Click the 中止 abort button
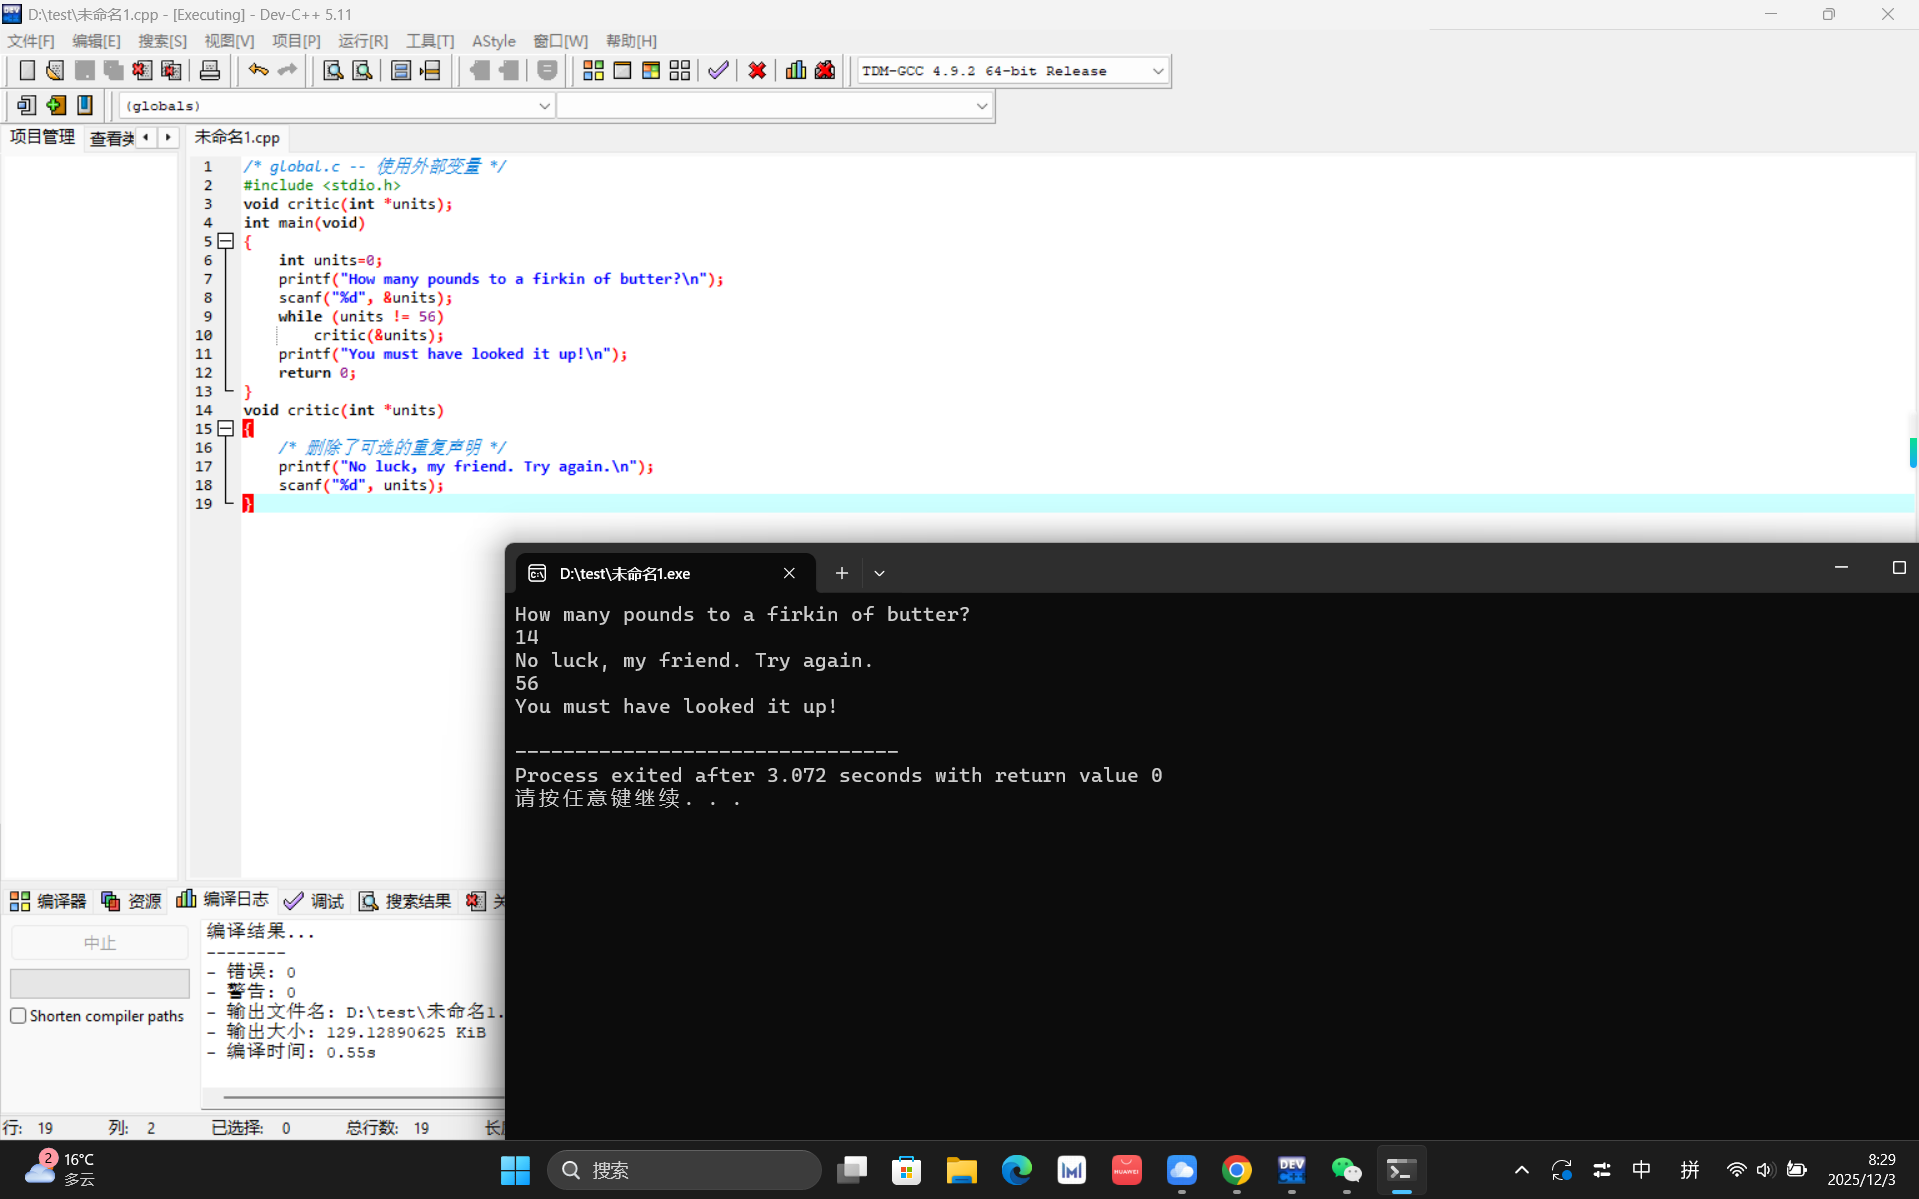The height and width of the screenshot is (1199, 1919). click(100, 943)
